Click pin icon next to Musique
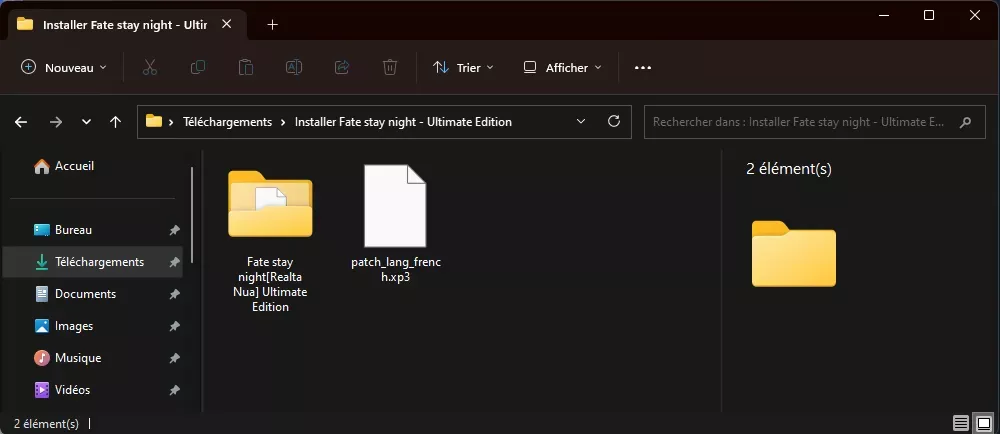This screenshot has width=1000, height=434. tap(174, 358)
